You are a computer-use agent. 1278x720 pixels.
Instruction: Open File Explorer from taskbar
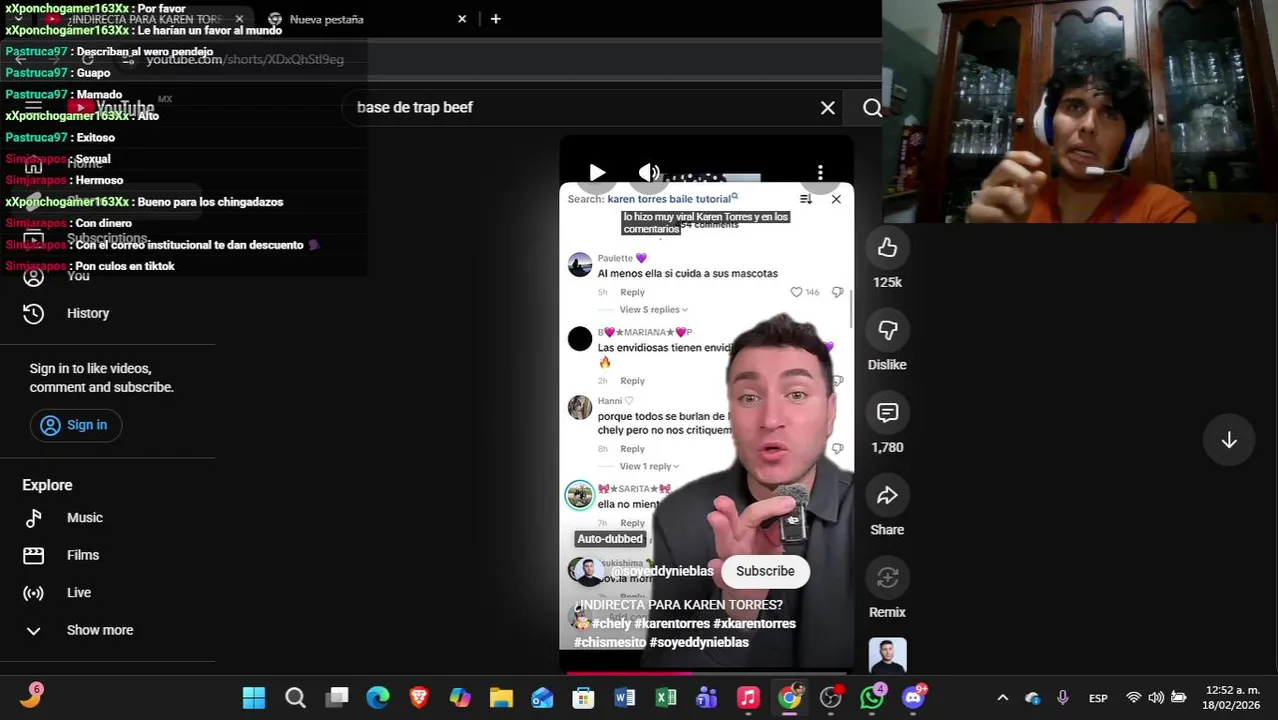501,698
